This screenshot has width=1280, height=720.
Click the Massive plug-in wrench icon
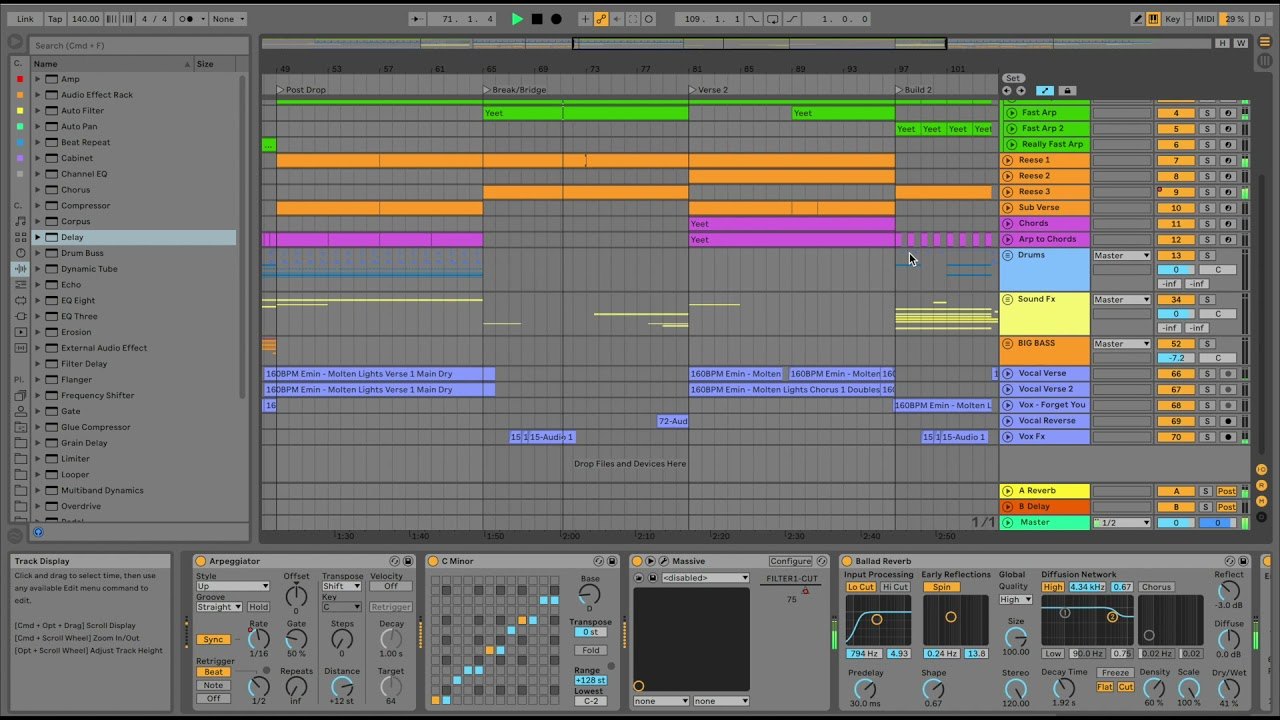664,561
